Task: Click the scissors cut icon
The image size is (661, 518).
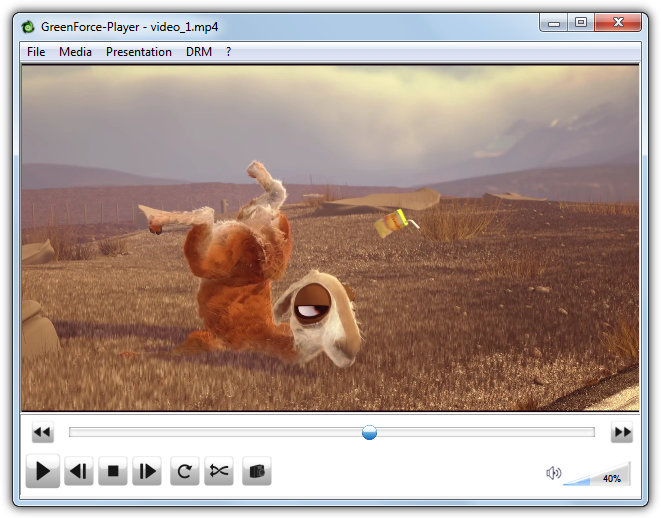Action: 219,471
